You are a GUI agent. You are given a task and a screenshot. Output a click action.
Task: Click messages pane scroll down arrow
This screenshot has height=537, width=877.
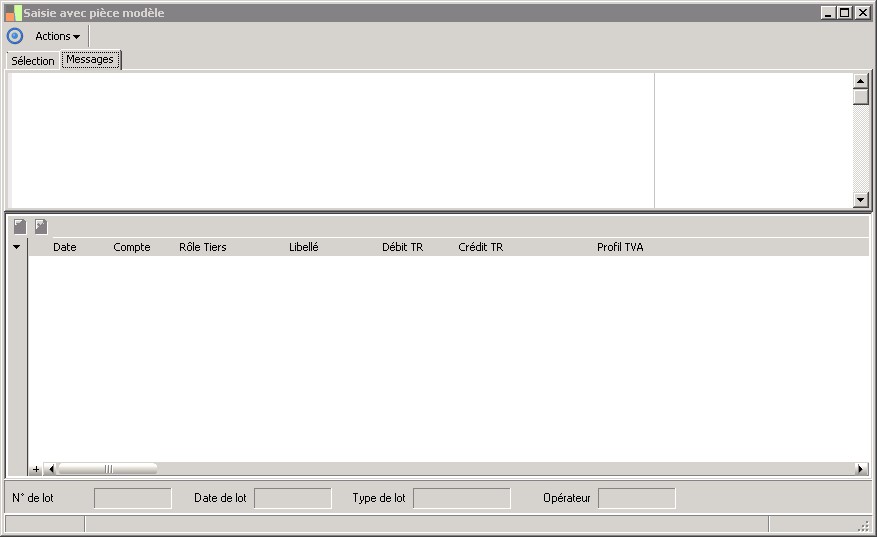click(861, 200)
